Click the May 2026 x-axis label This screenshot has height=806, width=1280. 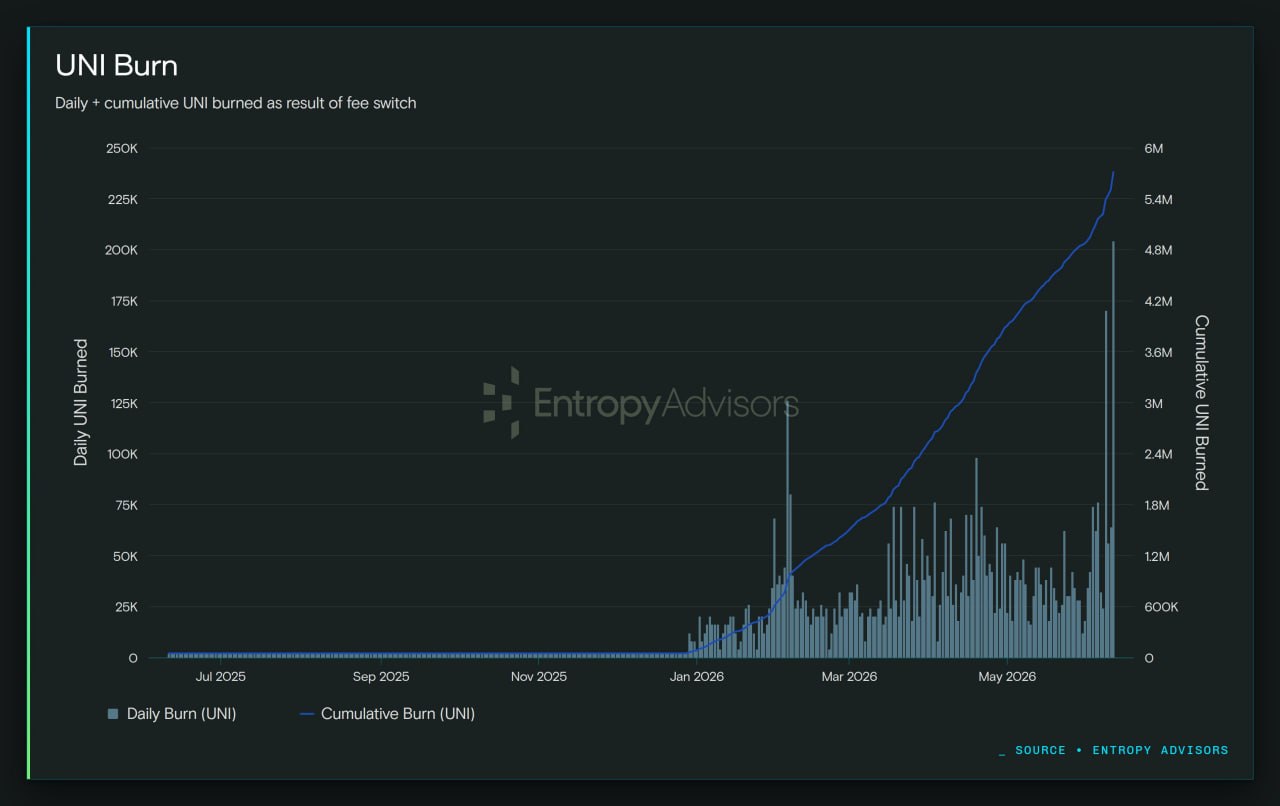click(x=1007, y=677)
